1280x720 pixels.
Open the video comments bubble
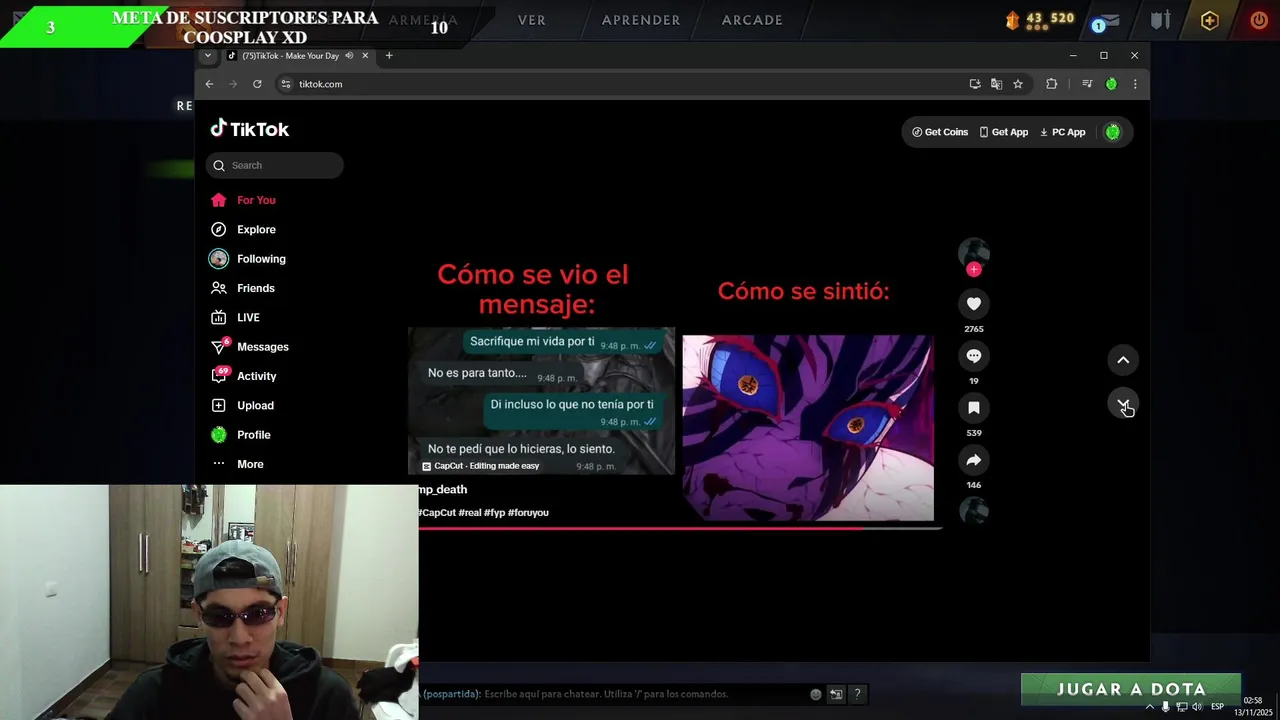coord(973,356)
